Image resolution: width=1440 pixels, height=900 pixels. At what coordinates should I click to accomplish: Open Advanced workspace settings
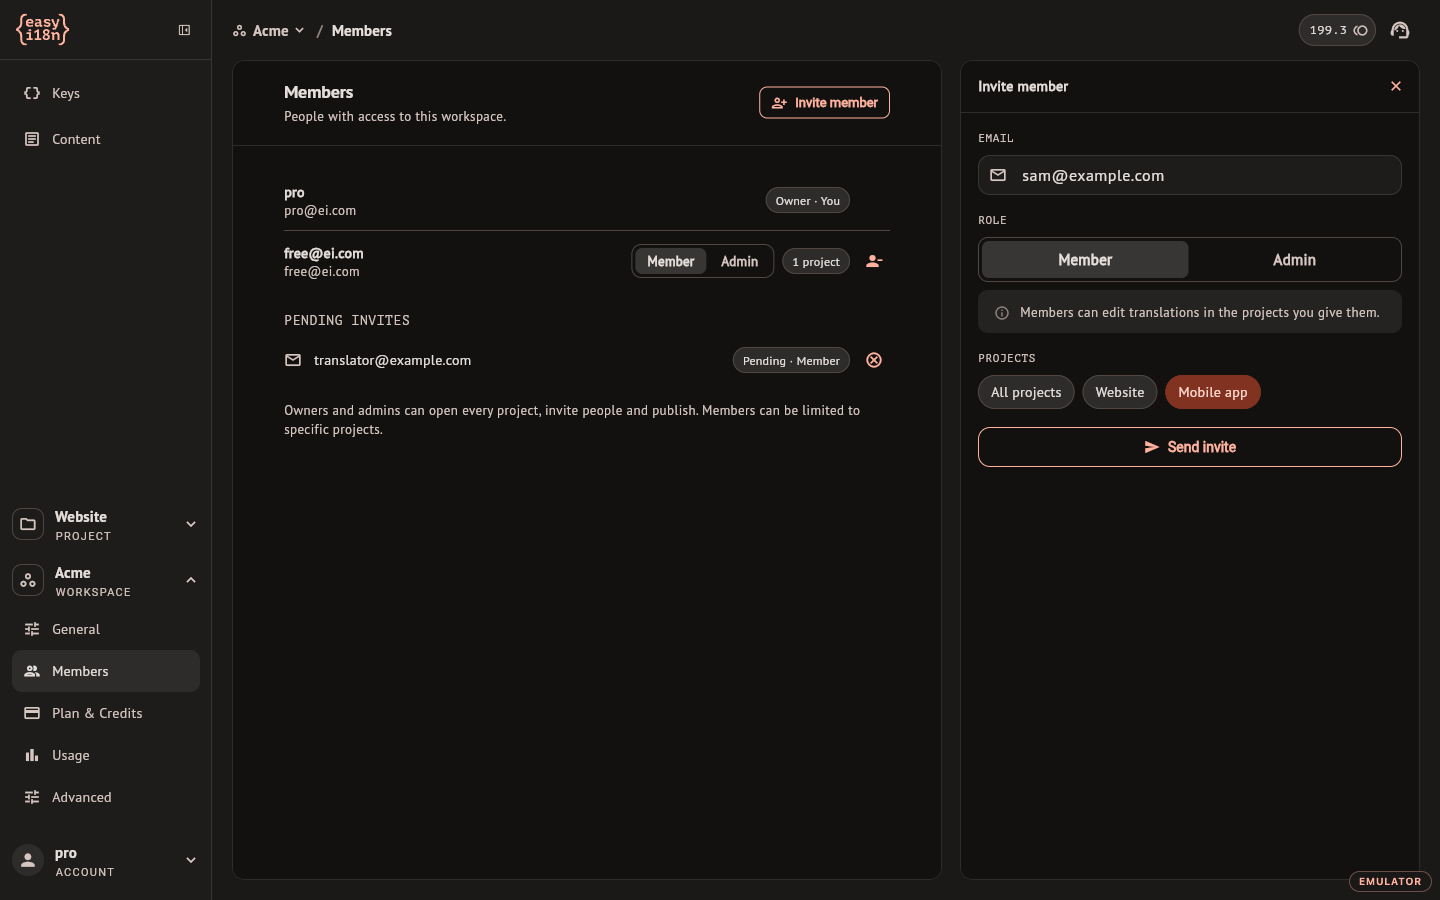106,797
